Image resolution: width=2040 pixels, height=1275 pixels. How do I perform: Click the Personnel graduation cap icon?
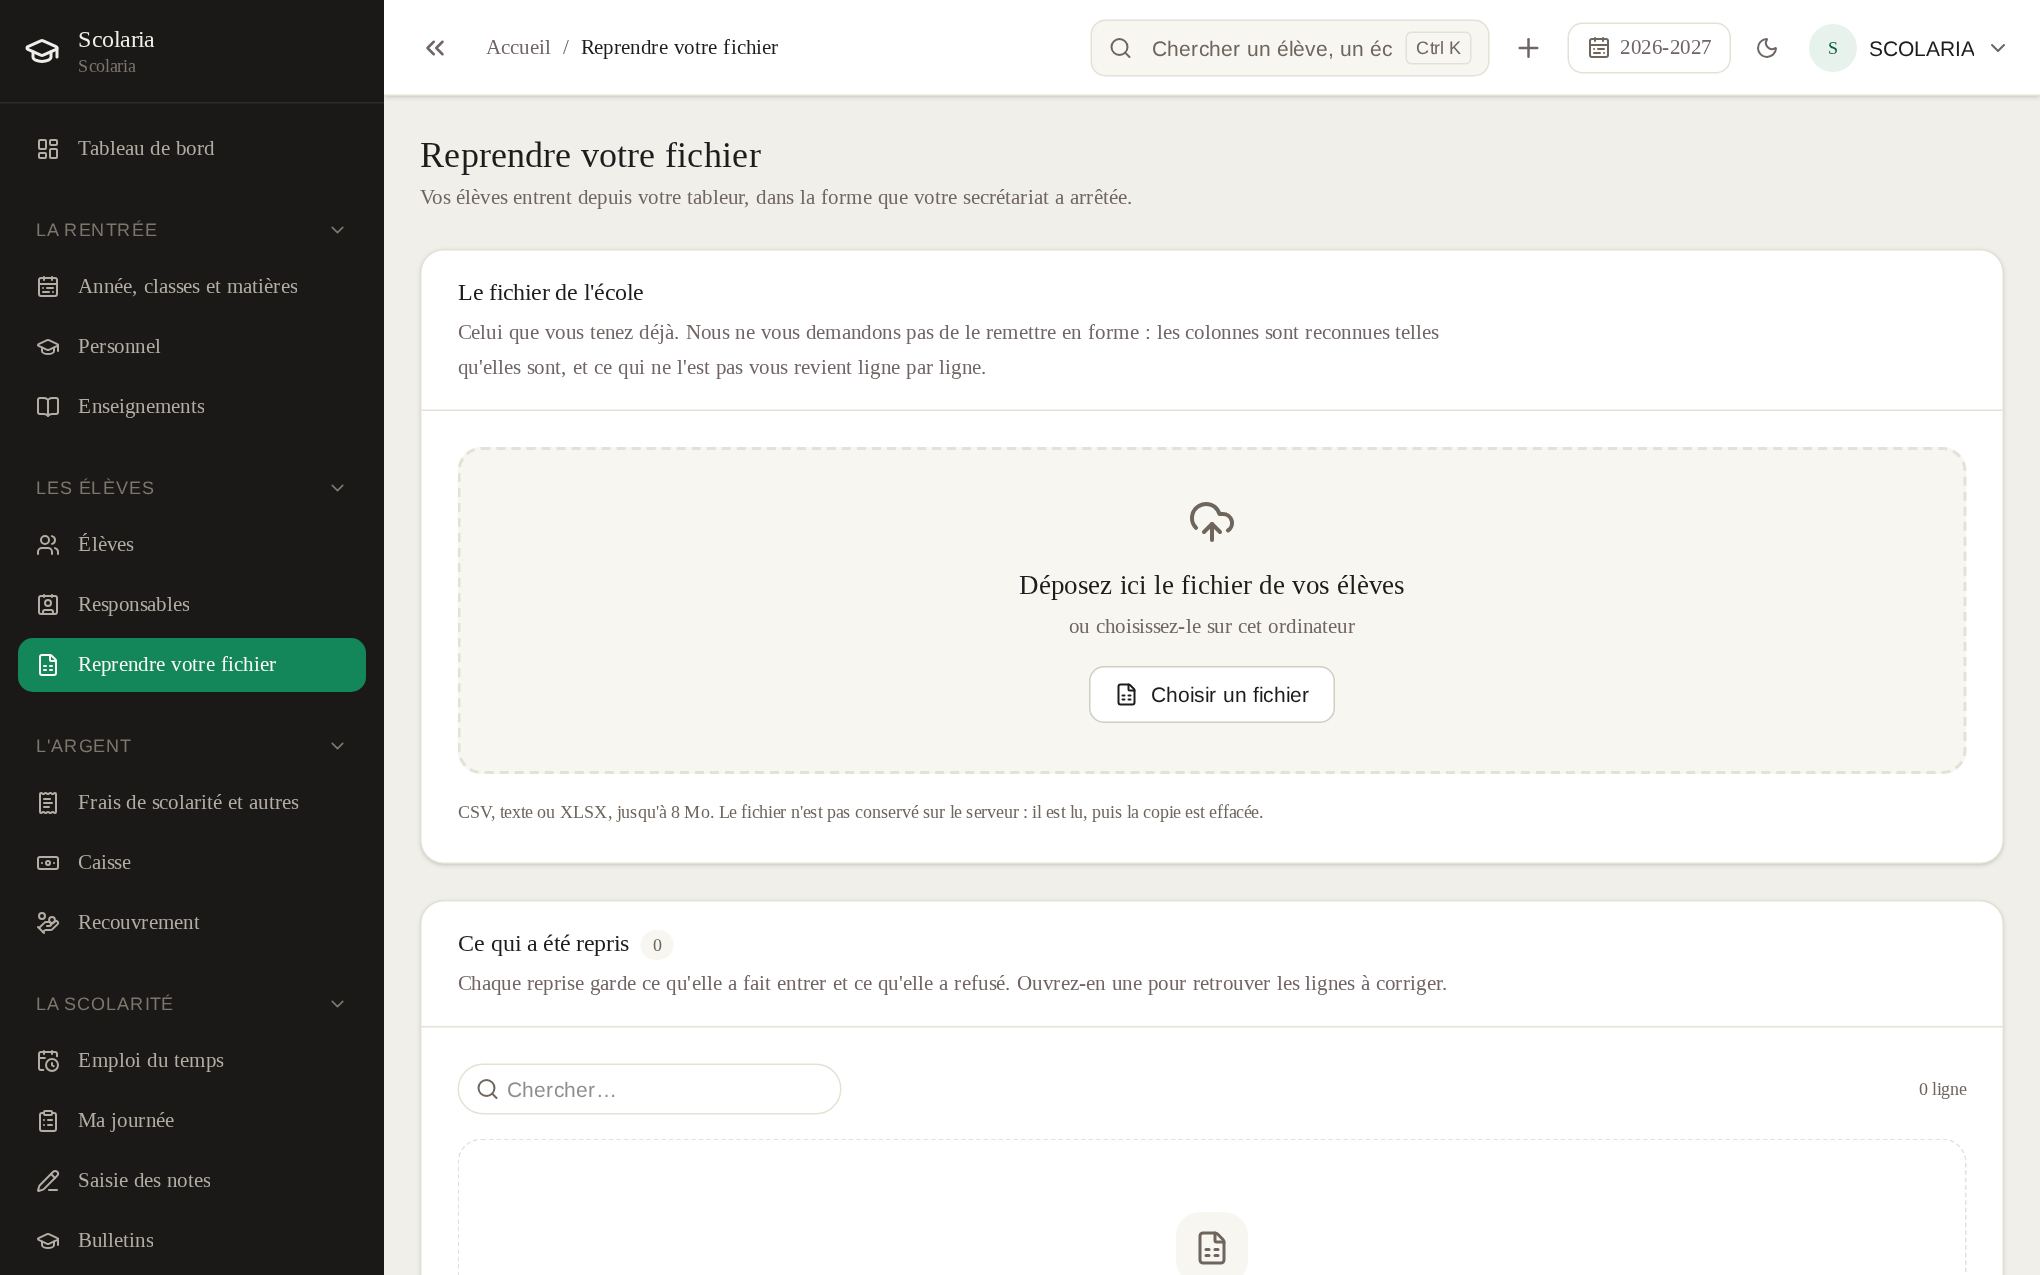[x=48, y=347]
